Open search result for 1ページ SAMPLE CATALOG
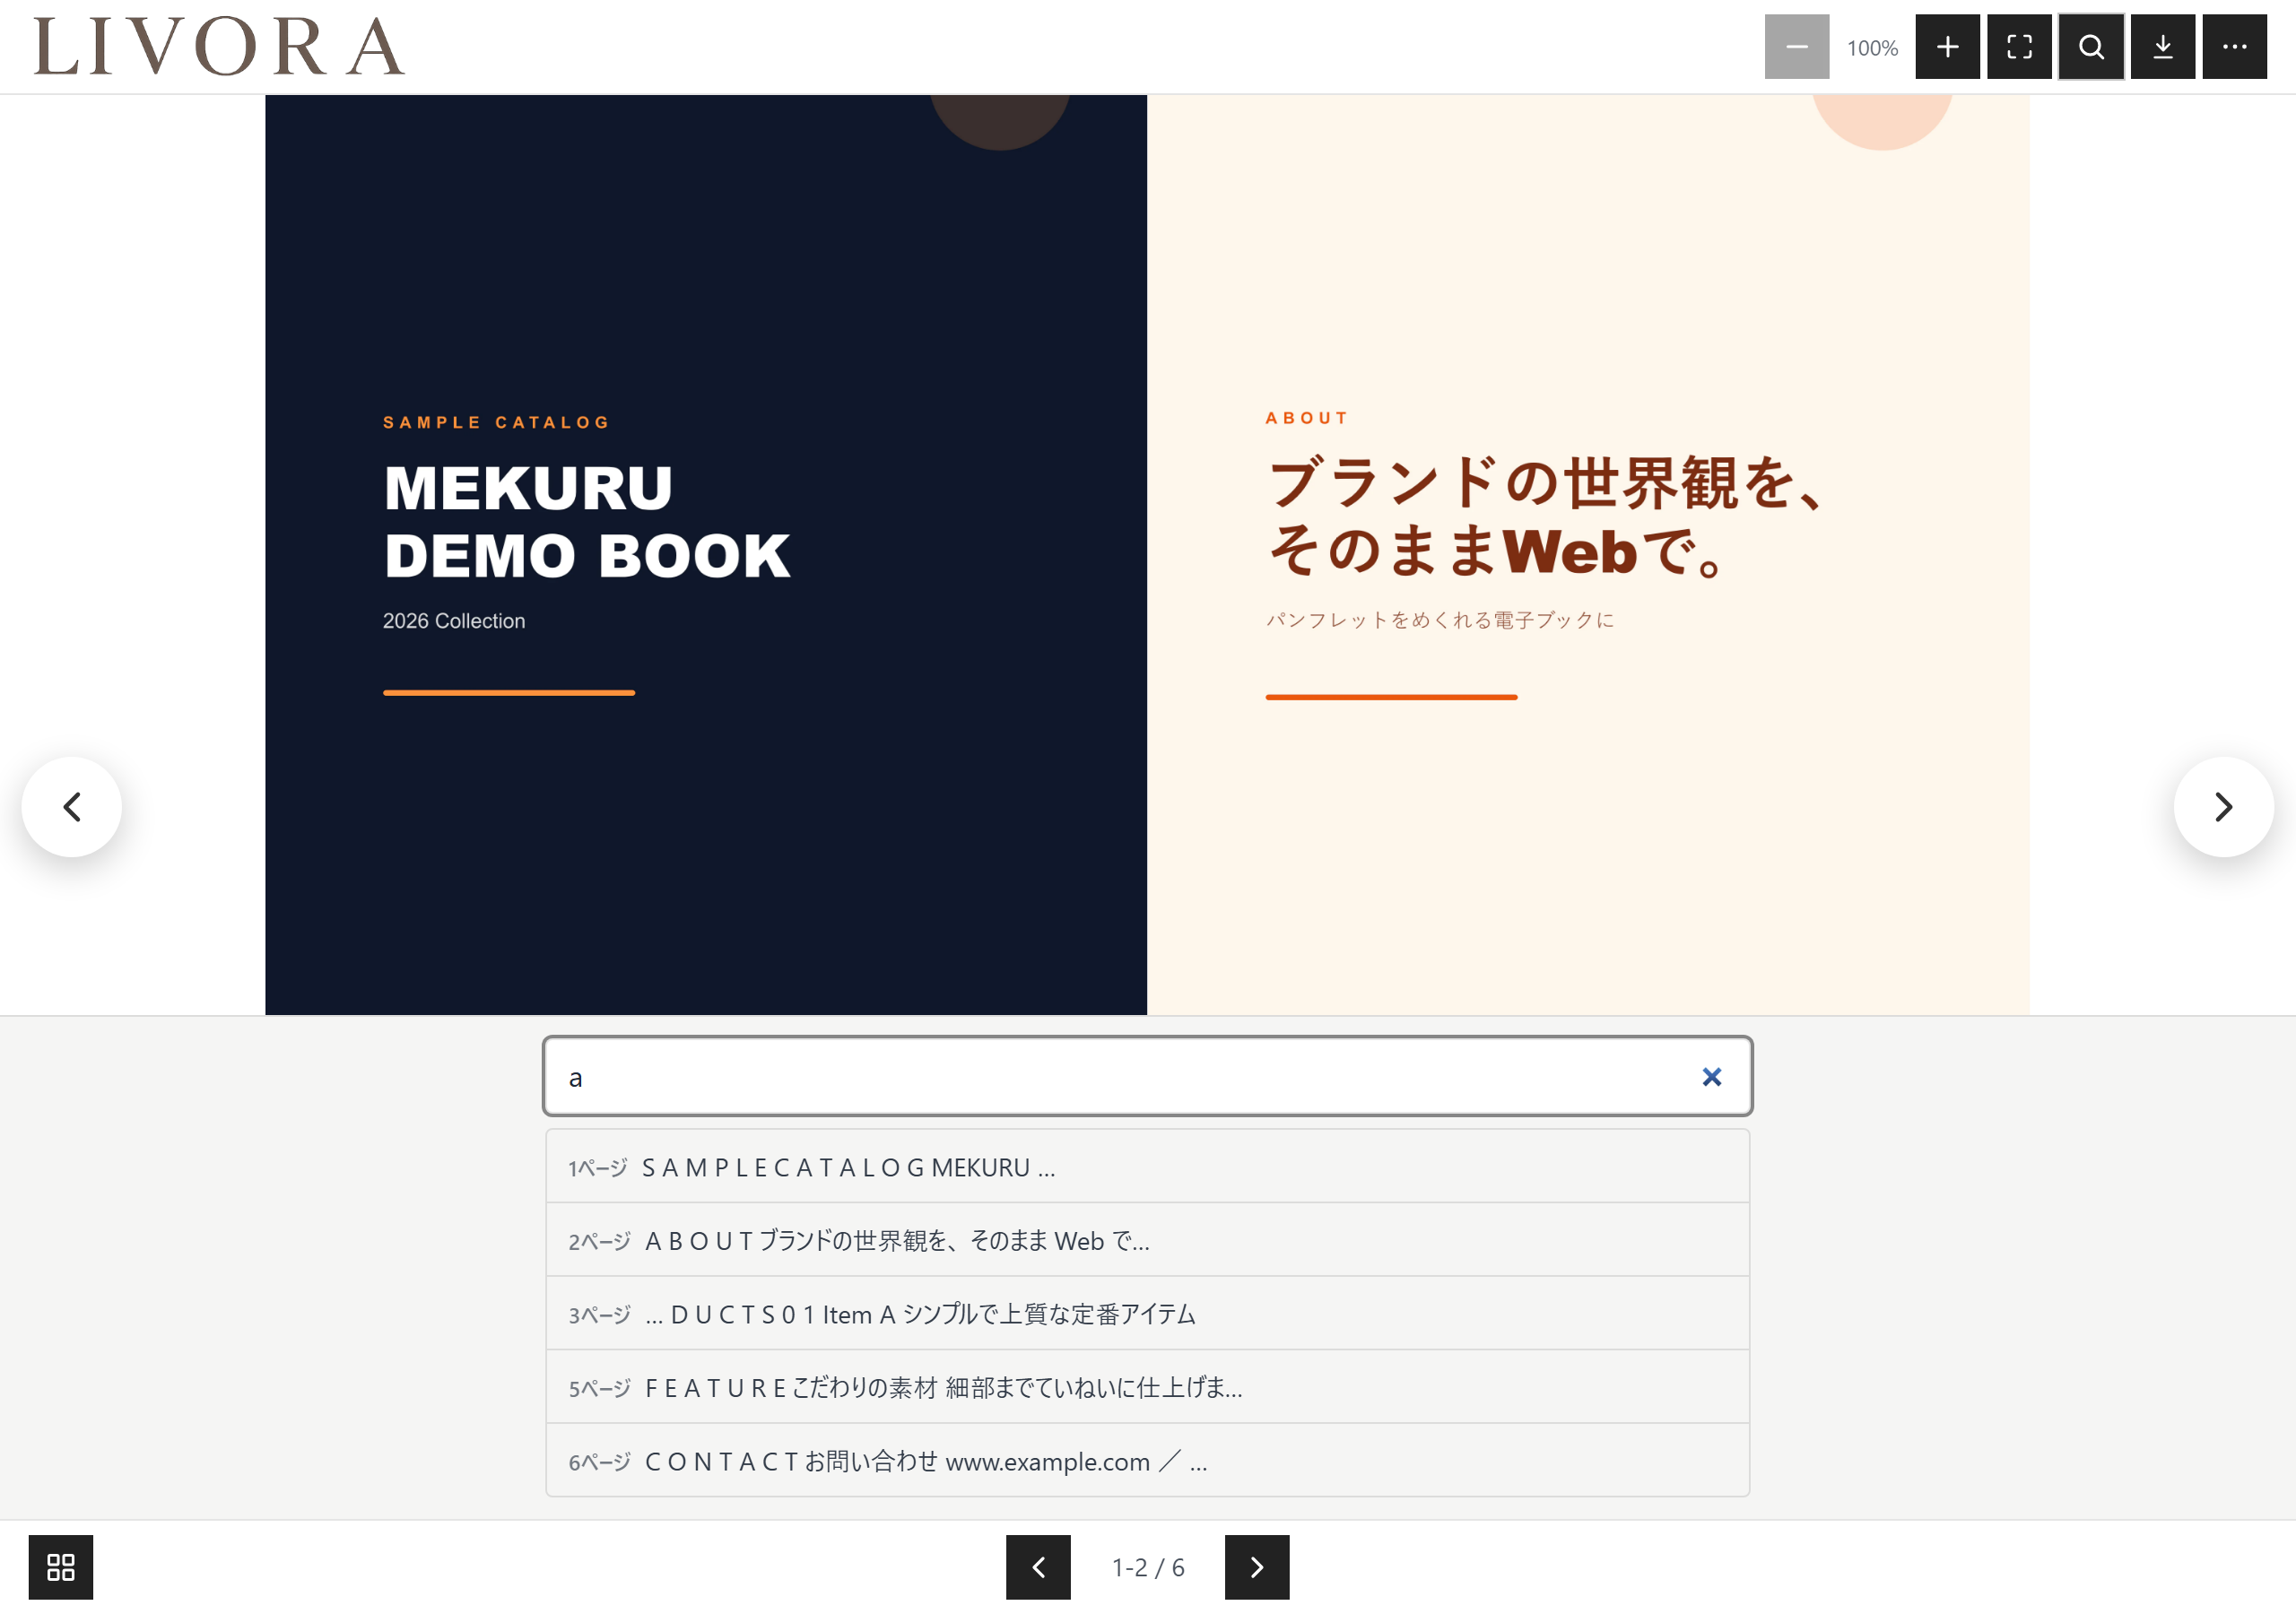Image resolution: width=2296 pixels, height=1614 pixels. tap(1147, 1167)
